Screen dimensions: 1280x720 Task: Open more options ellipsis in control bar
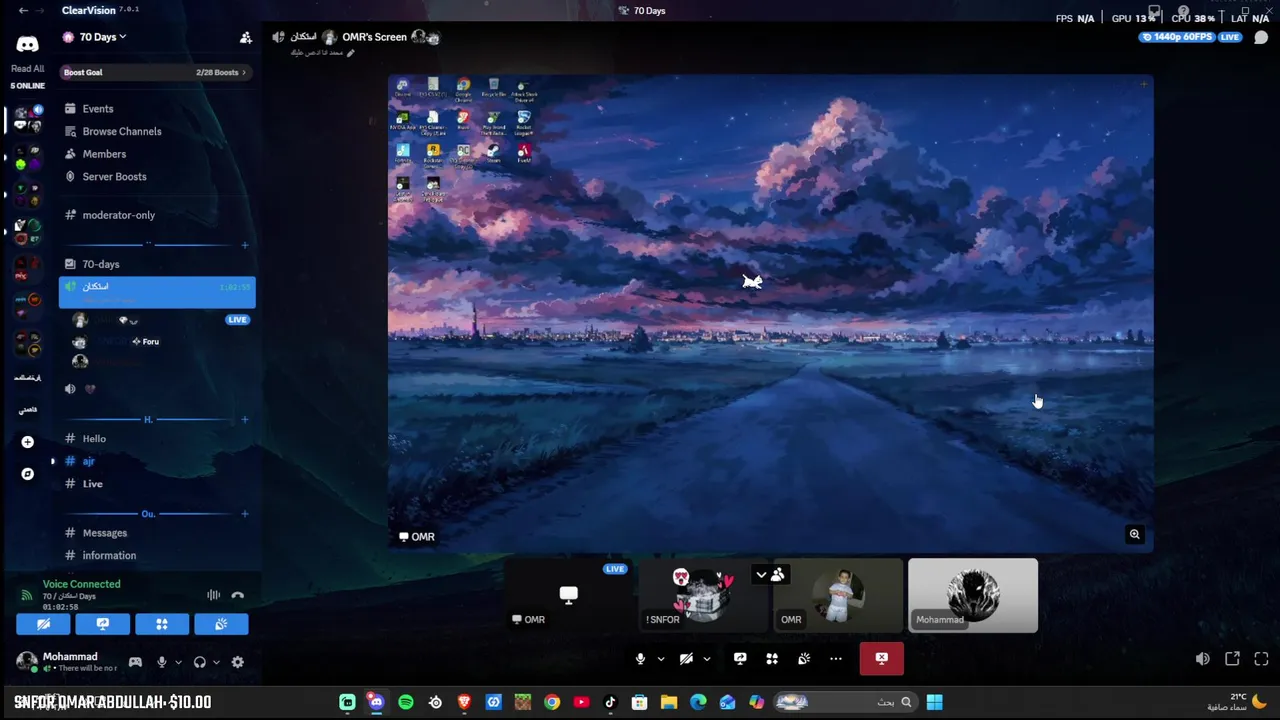(x=836, y=659)
